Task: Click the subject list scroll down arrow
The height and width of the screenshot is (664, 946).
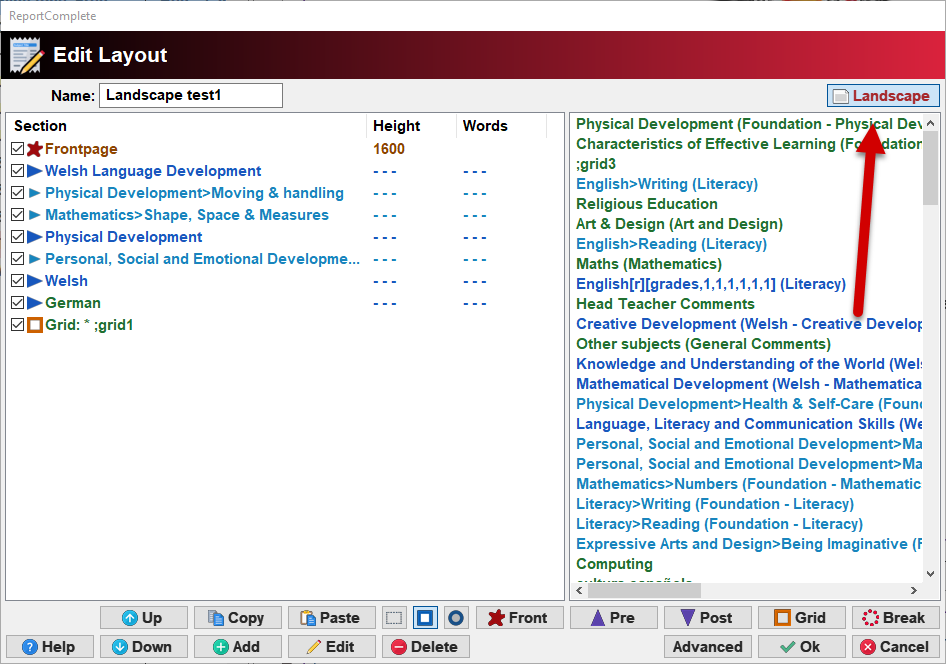Action: [x=930, y=574]
